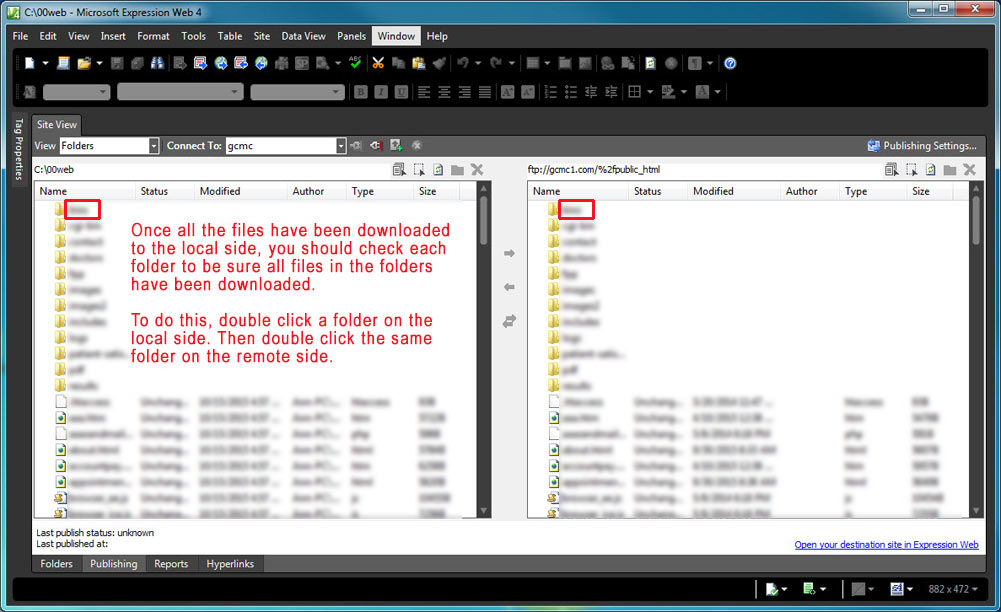Click the Cut scissors icon

(379, 63)
